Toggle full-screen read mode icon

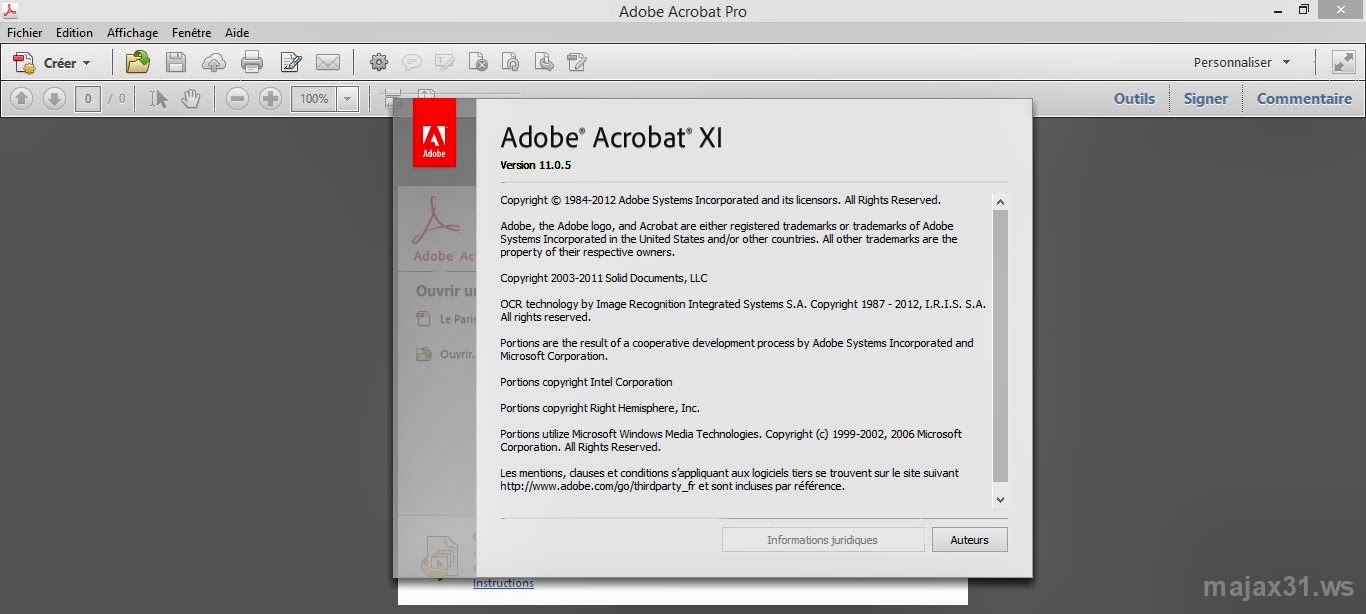pyautogui.click(x=1343, y=62)
